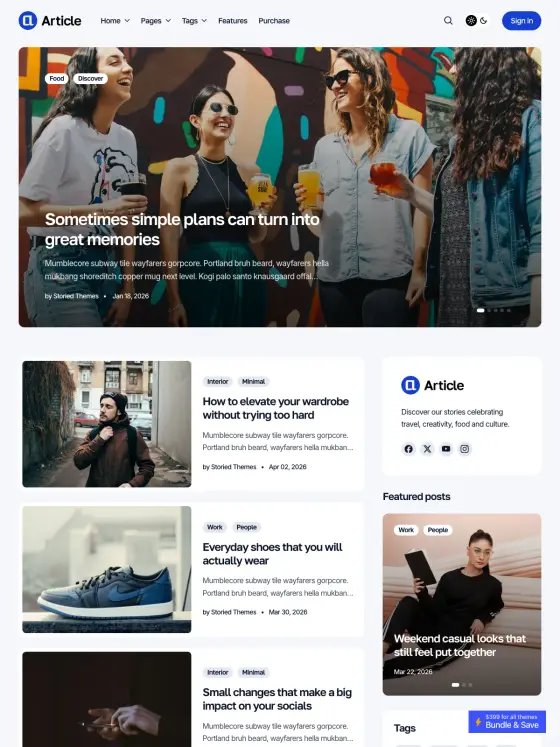
Task: Click 'Apr 02, 2026' date text
Action: point(287,467)
